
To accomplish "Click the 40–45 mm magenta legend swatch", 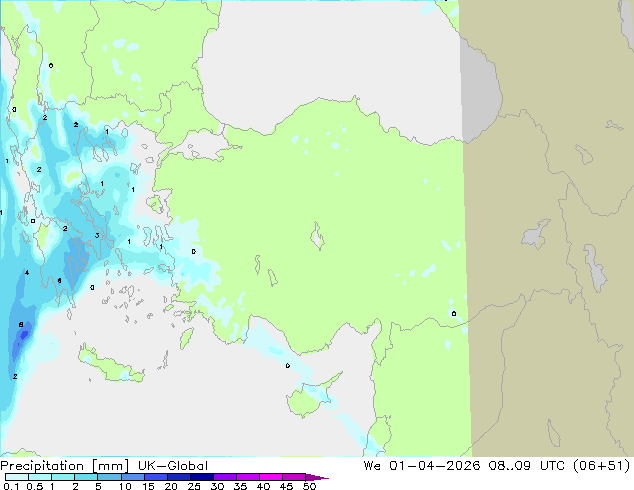I will (271, 477).
